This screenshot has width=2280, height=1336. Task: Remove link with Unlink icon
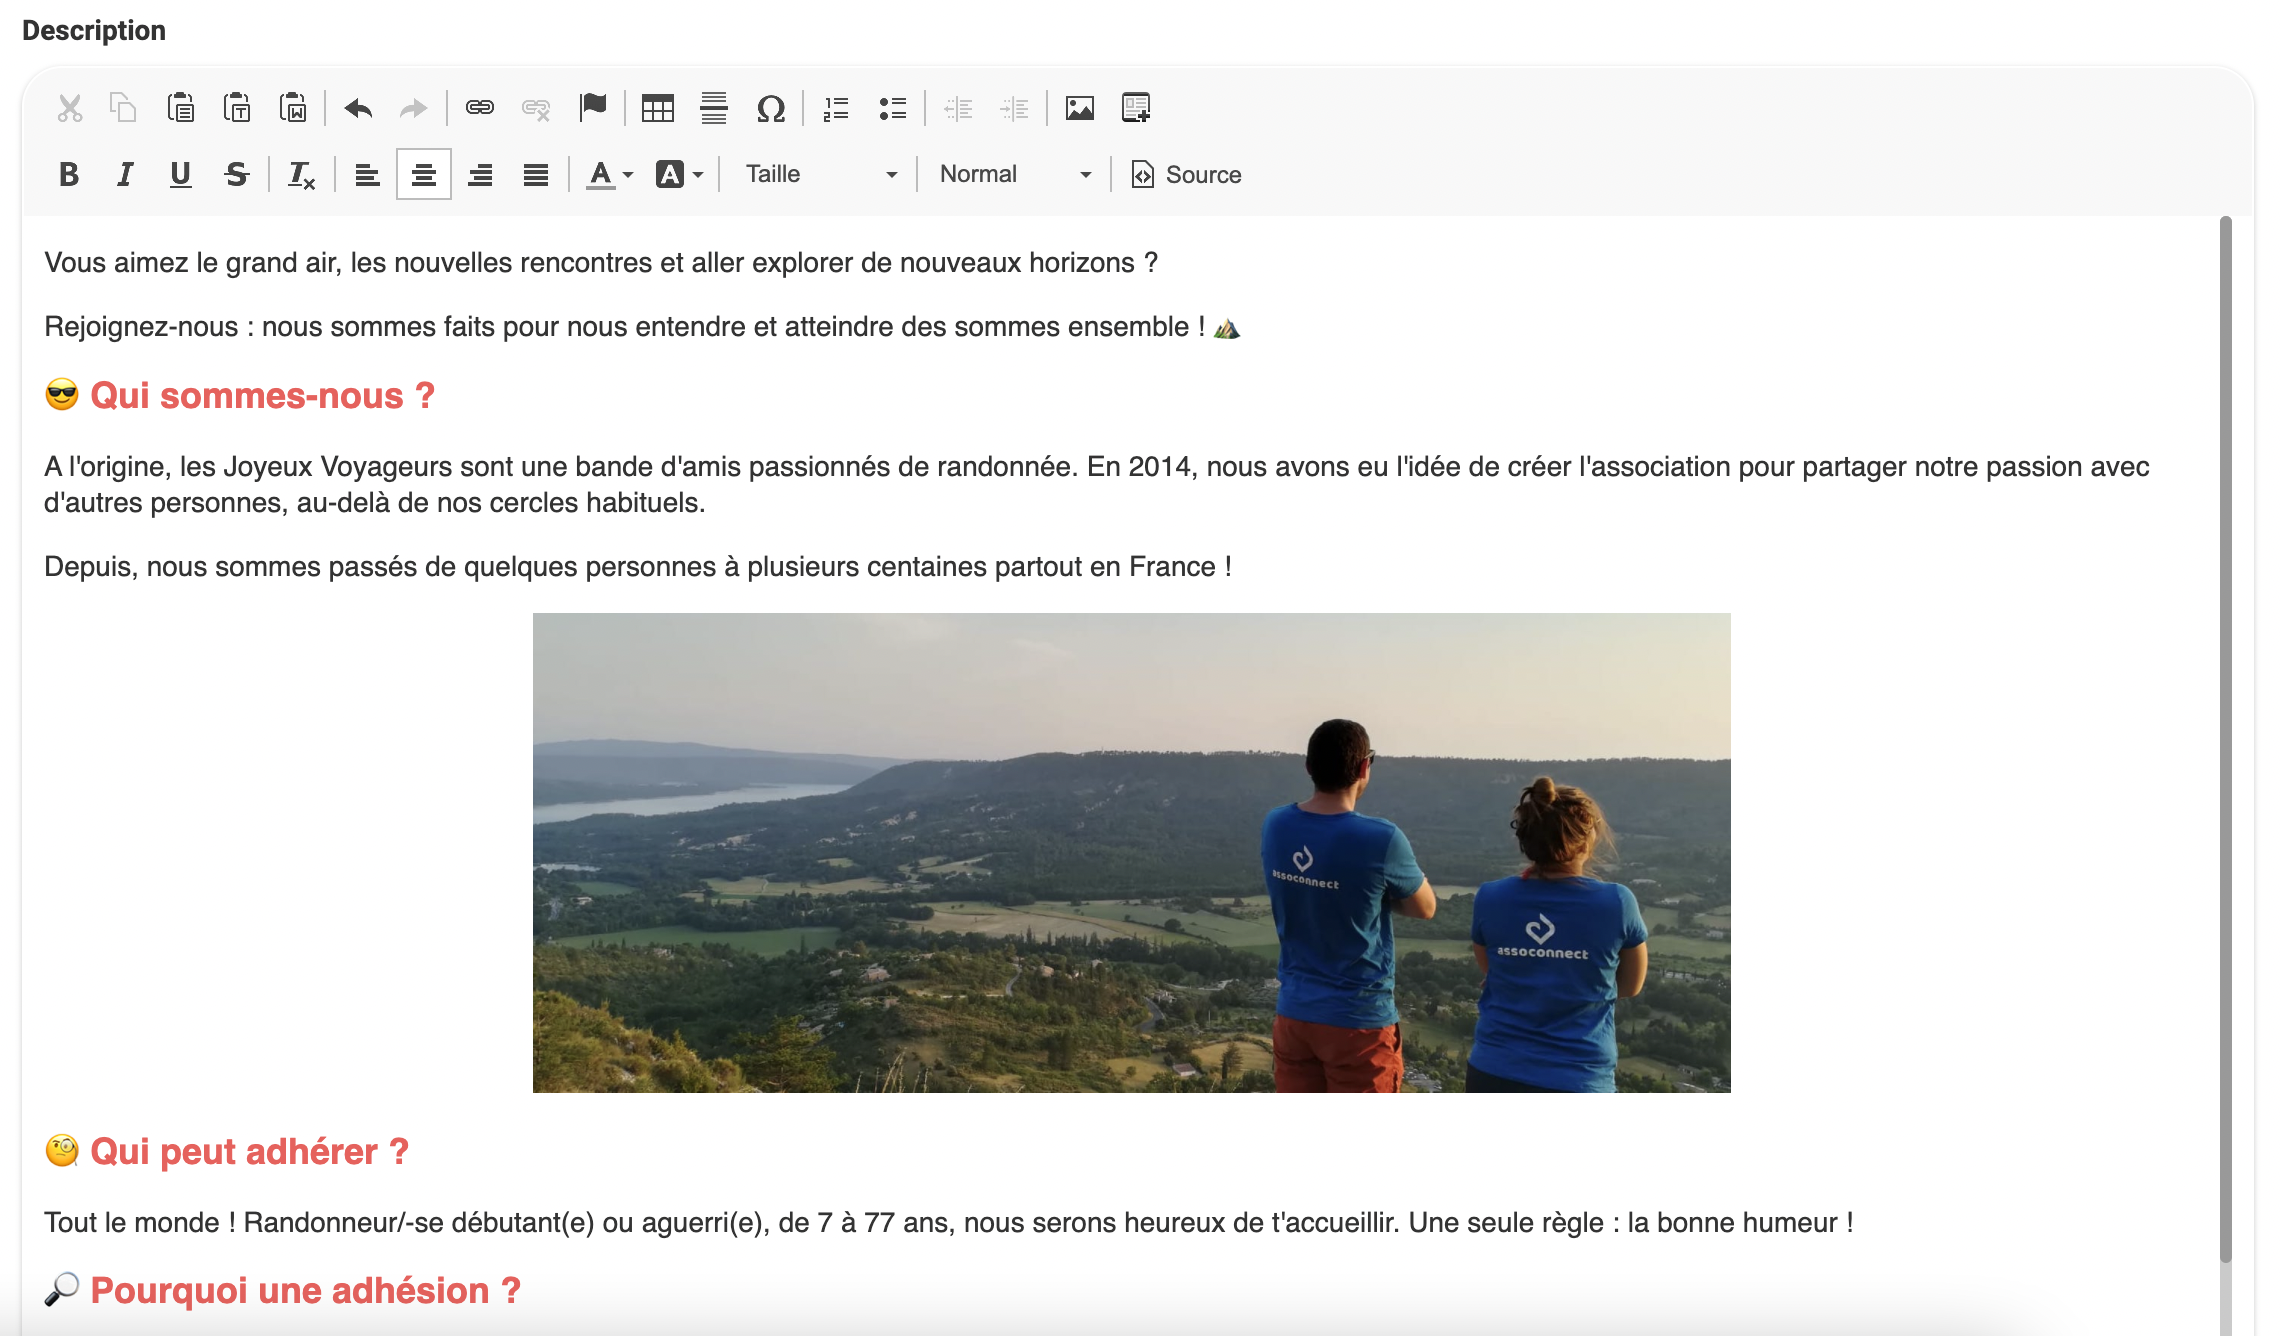tap(536, 108)
